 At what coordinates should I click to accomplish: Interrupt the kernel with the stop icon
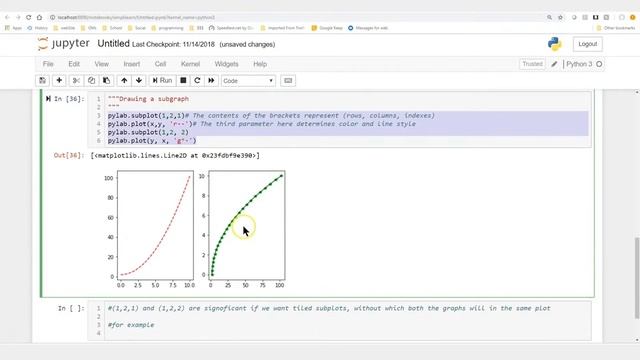(183, 80)
